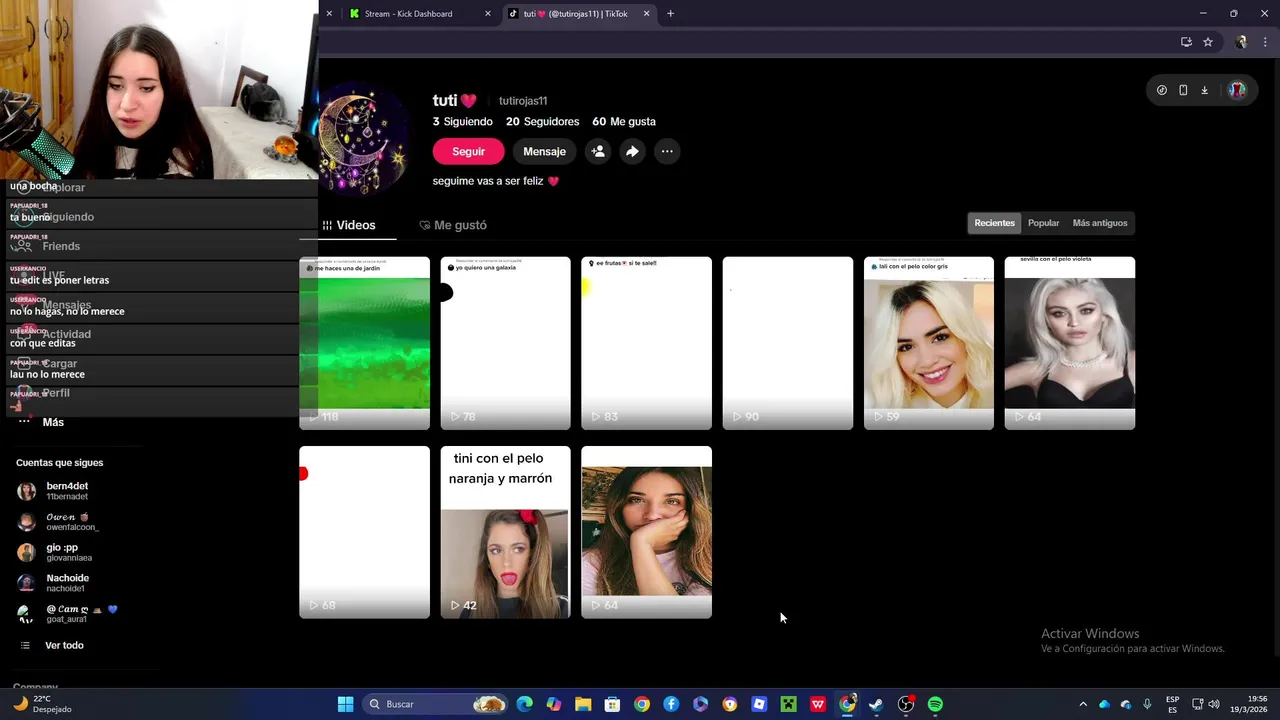
Task: Click the pink Seguir button
Action: tap(468, 151)
